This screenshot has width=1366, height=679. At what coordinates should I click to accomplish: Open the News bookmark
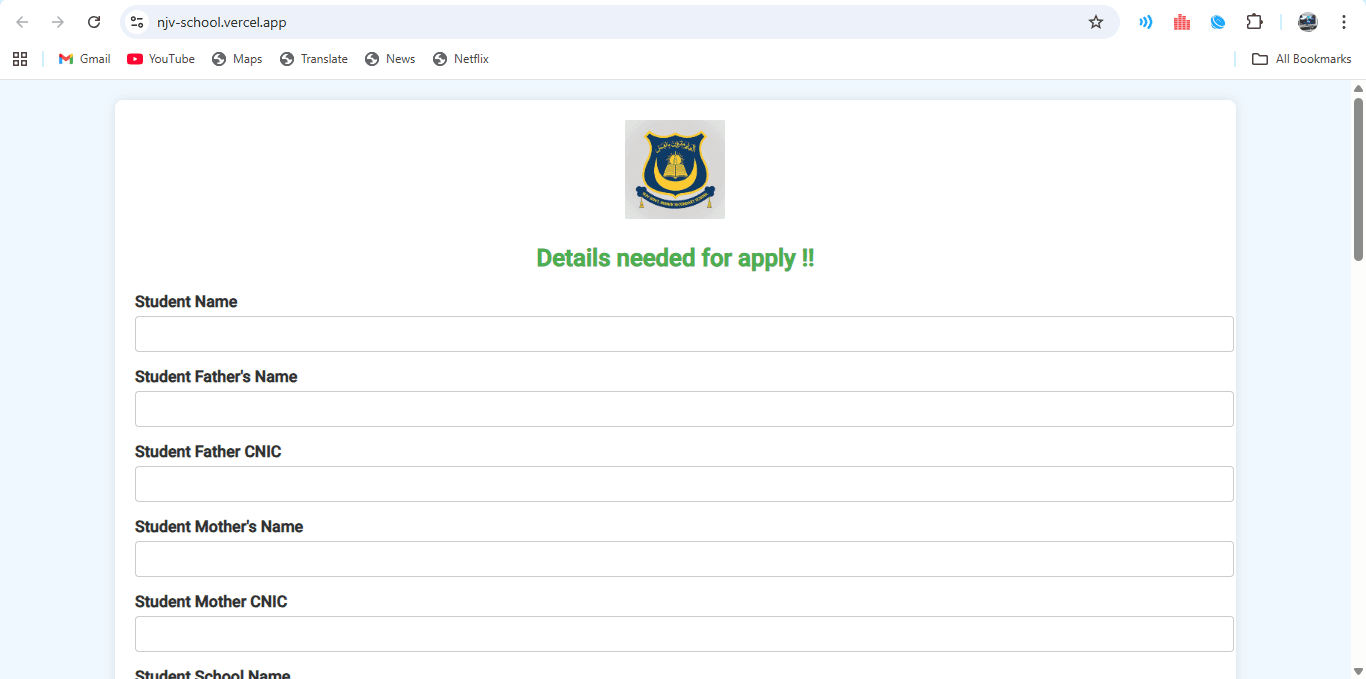(390, 59)
